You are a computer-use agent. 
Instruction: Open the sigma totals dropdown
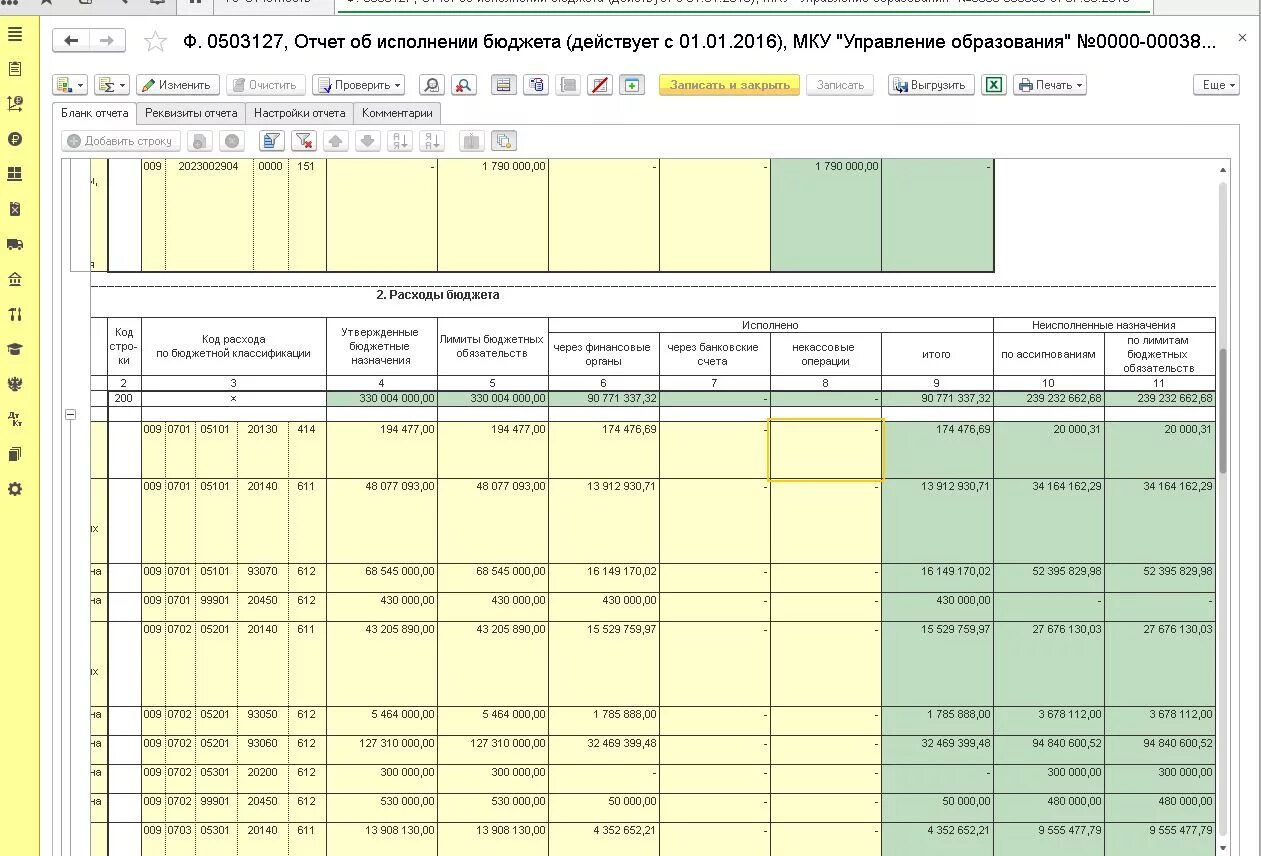pos(112,85)
